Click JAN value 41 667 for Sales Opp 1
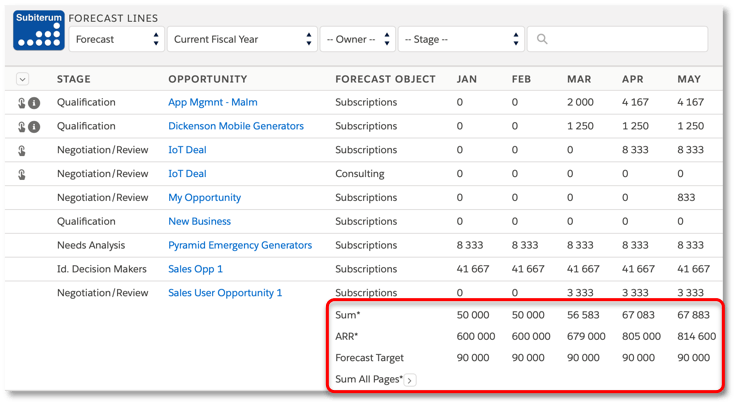 473,269
